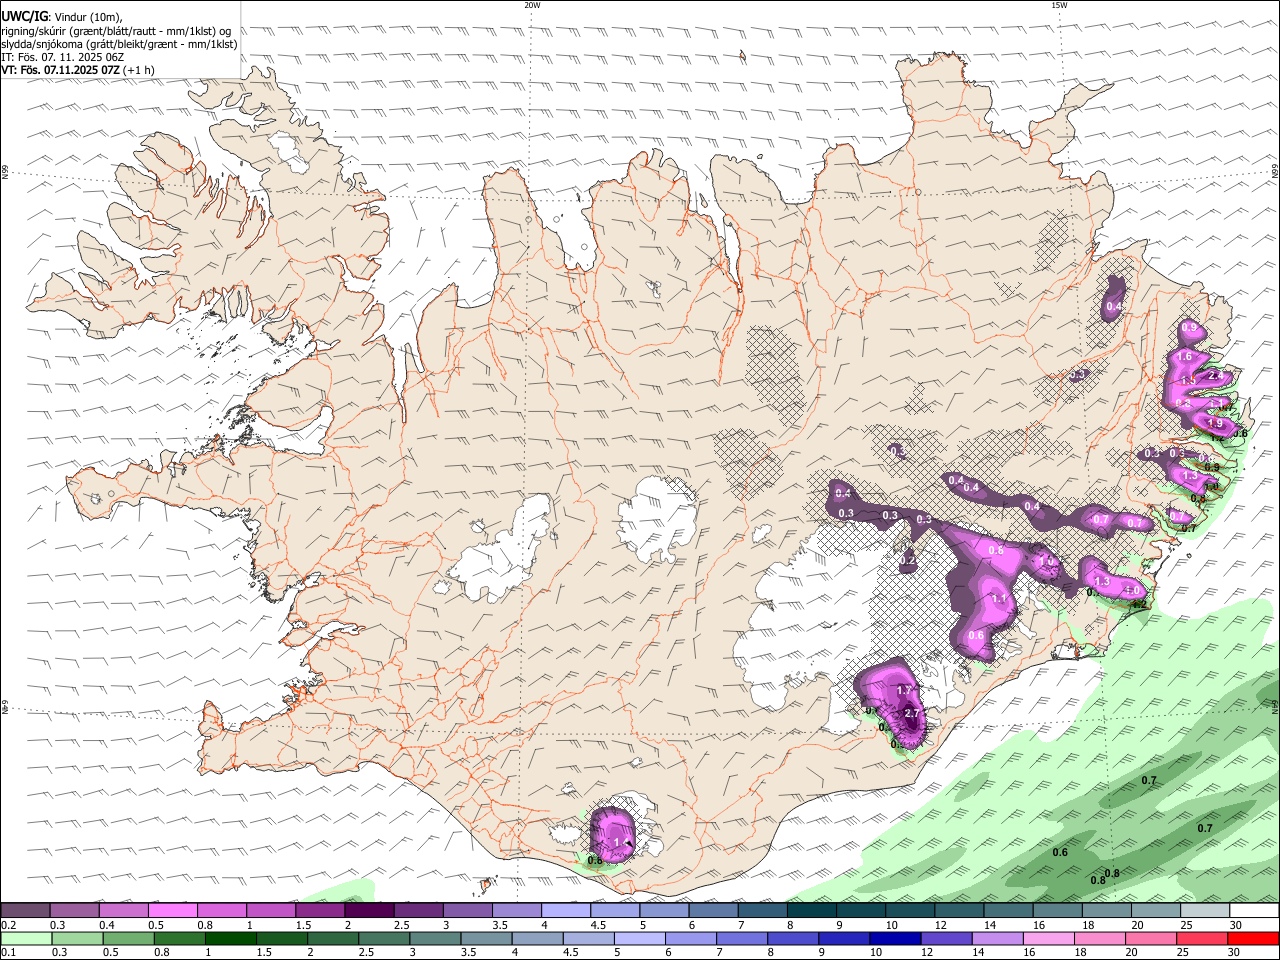Click the initial time 'IT: Fös. 07. 11. 2025 06Z'
Image resolution: width=1280 pixels, height=960 pixels.
61,57
